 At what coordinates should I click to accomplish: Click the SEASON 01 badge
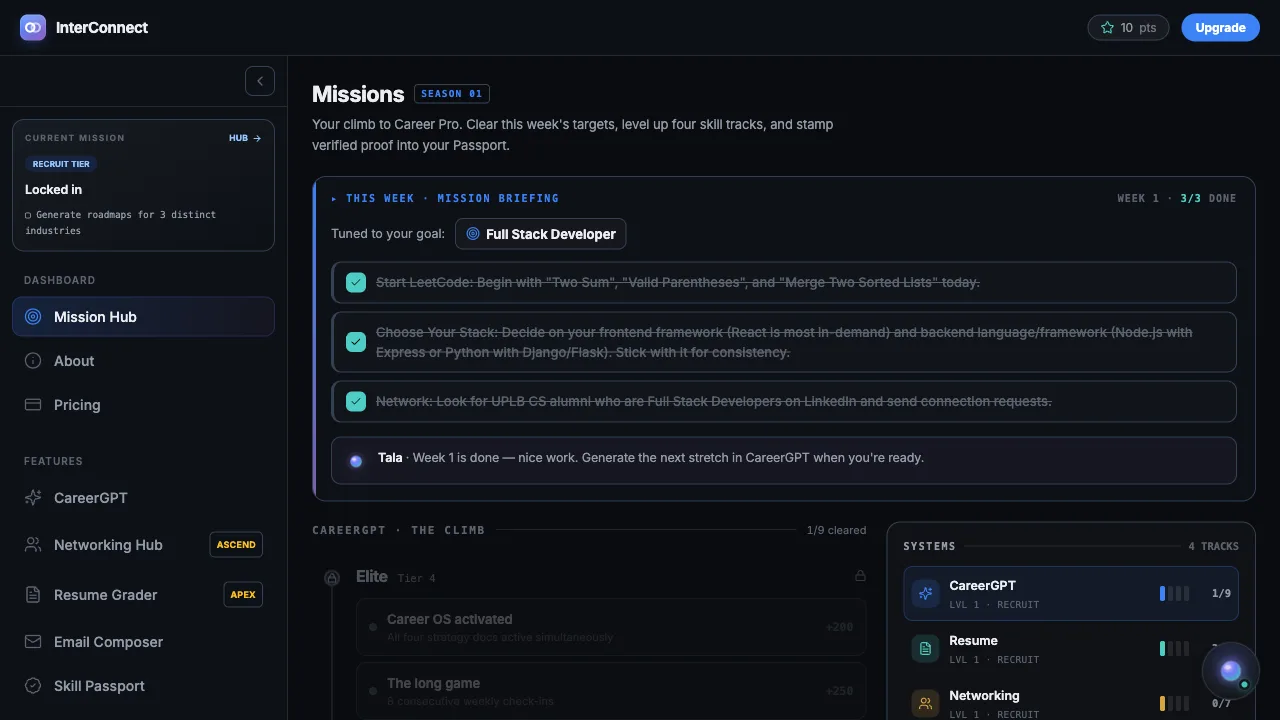click(452, 94)
